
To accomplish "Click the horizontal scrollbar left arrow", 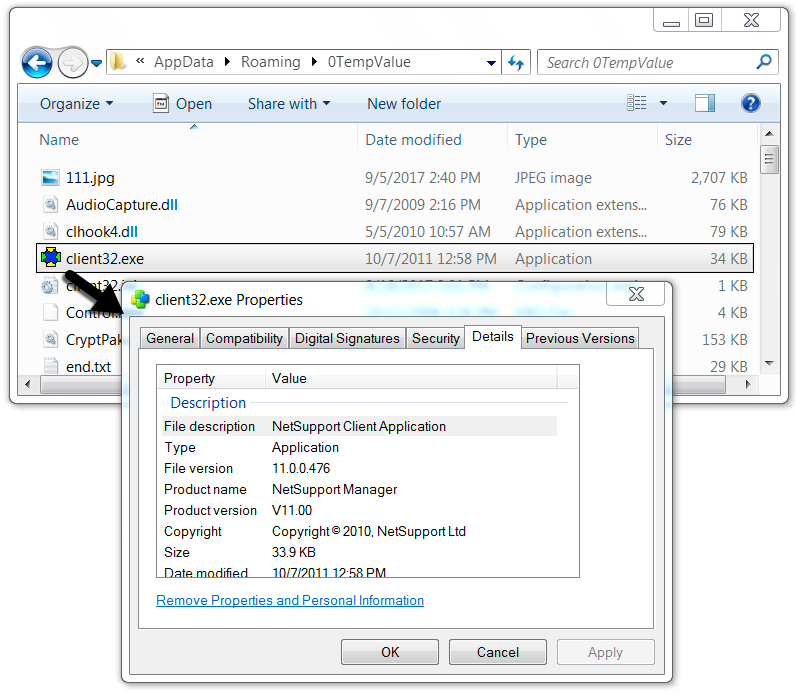I will (27, 384).
